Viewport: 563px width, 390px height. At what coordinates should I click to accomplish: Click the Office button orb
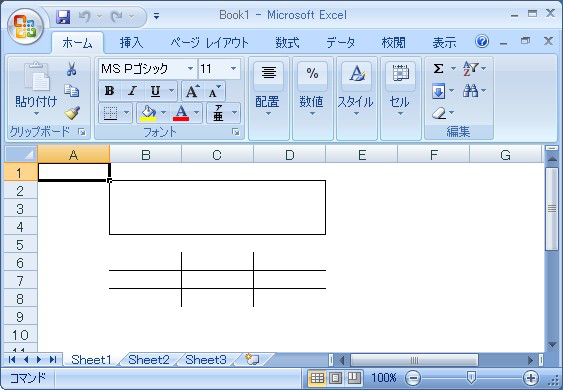(25, 26)
